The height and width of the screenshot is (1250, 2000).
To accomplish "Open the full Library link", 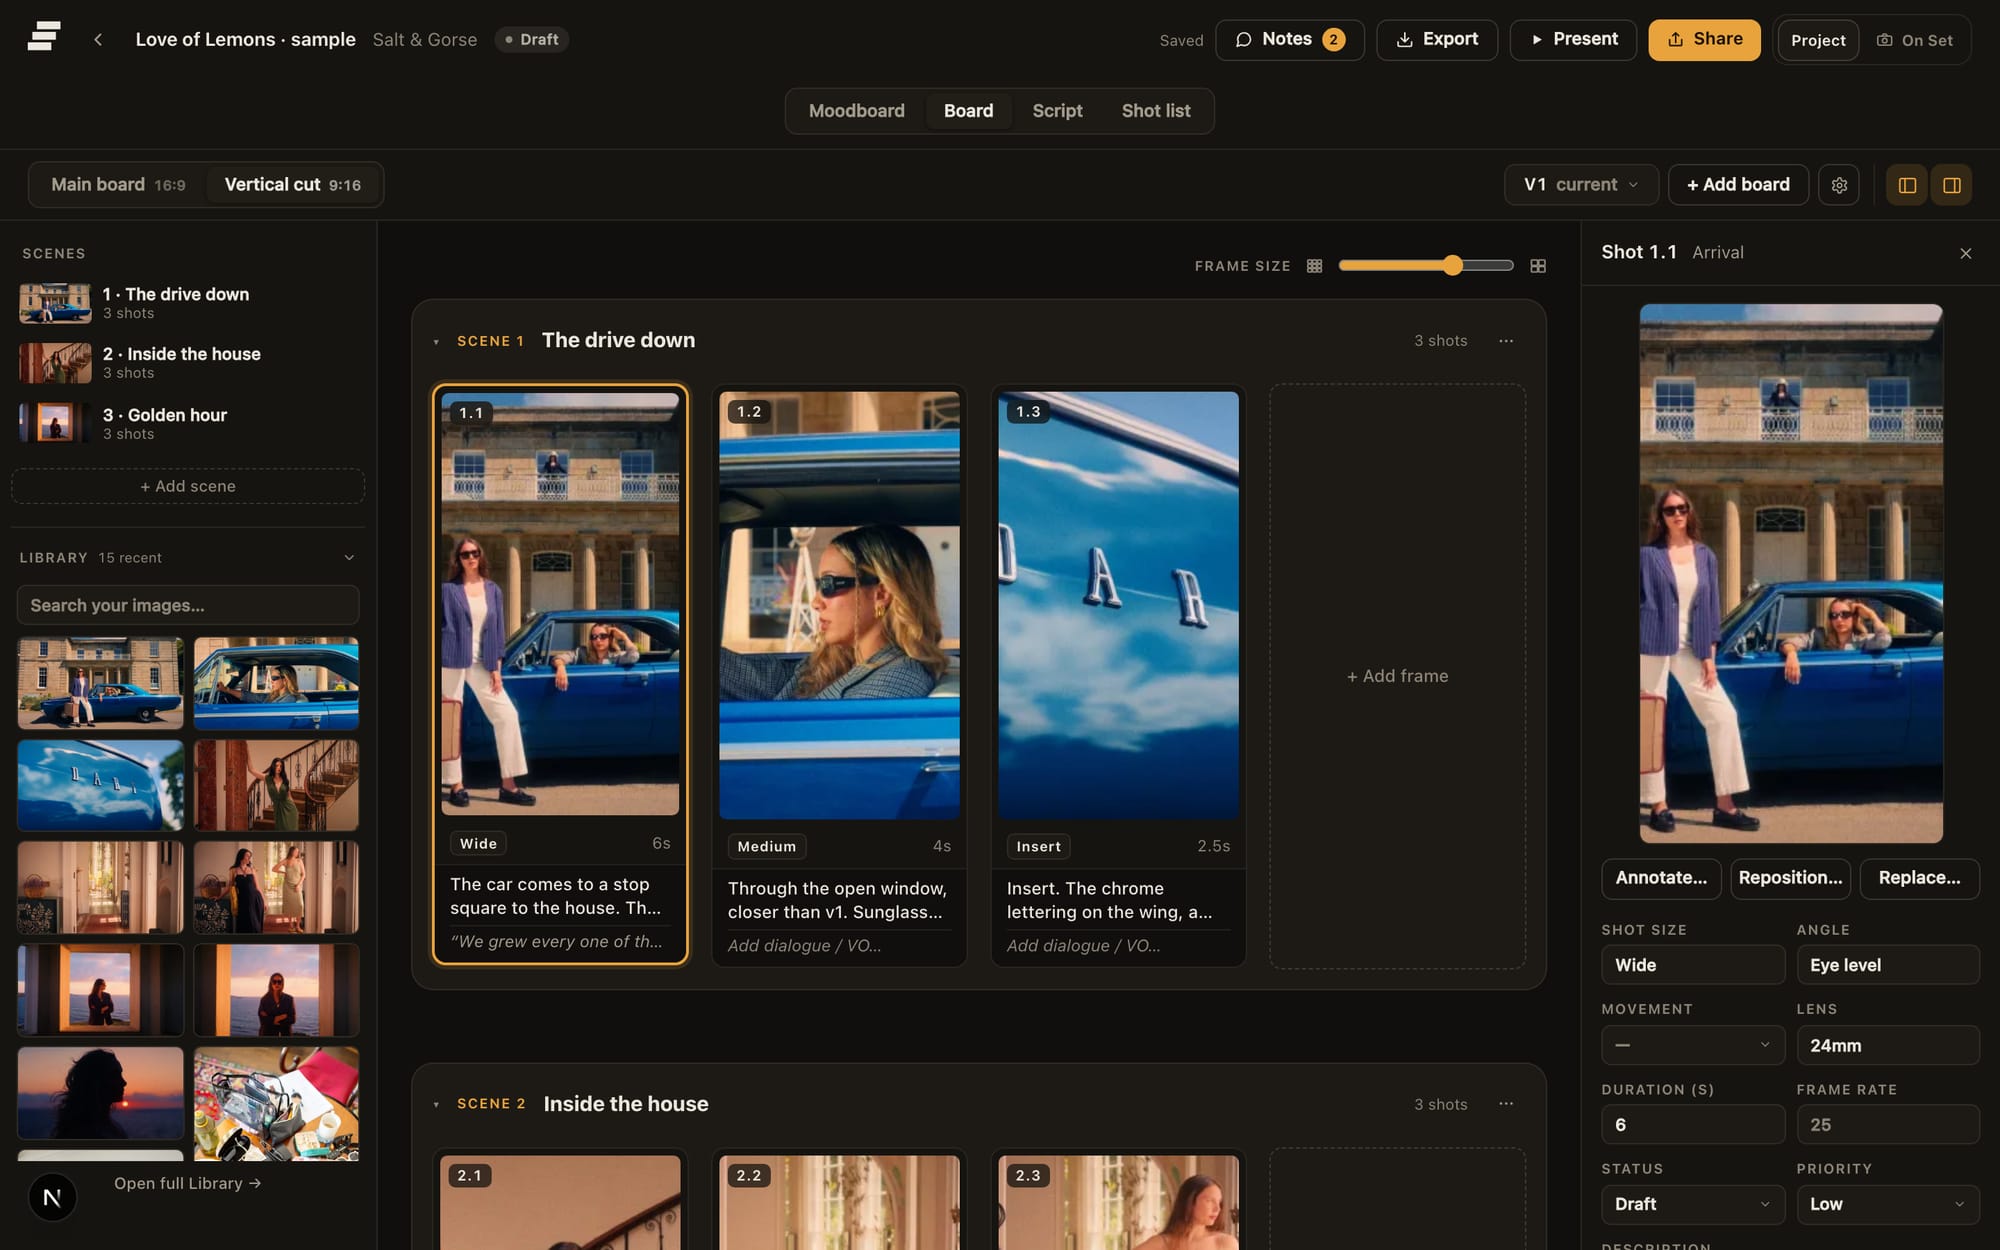I will click(x=187, y=1183).
